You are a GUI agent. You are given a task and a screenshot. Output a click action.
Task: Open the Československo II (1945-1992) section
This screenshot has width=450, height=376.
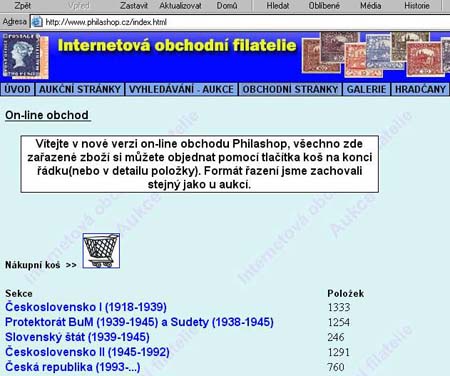click(x=87, y=352)
